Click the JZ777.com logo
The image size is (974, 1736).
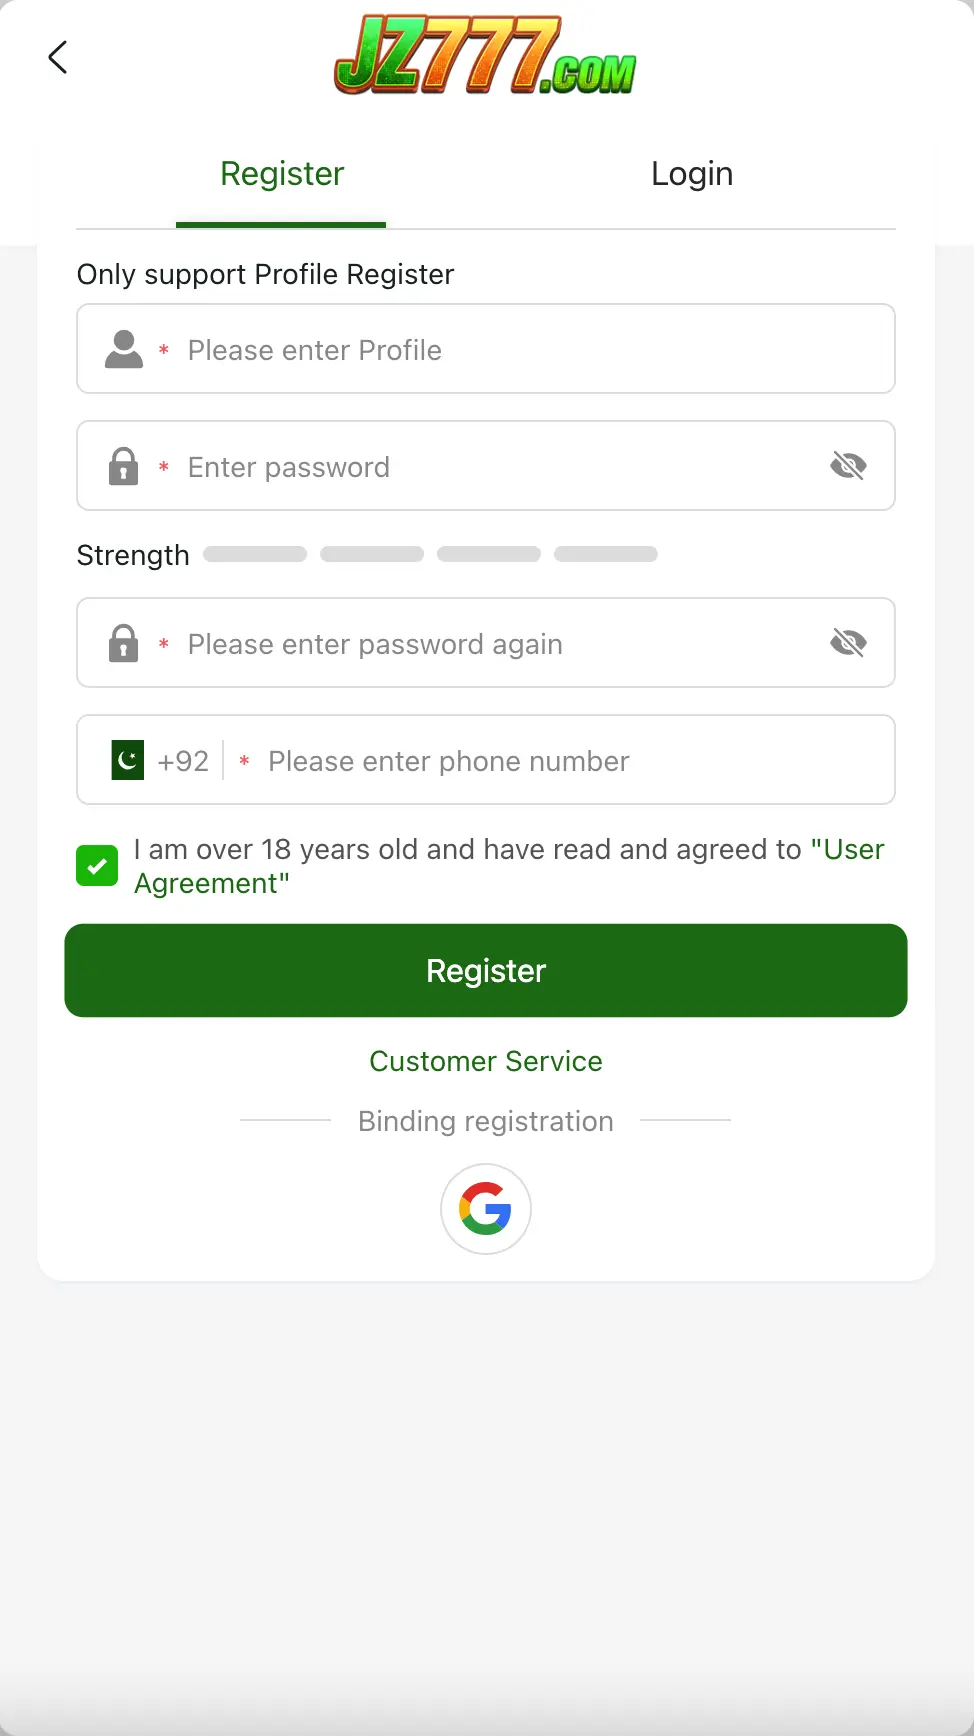click(485, 56)
